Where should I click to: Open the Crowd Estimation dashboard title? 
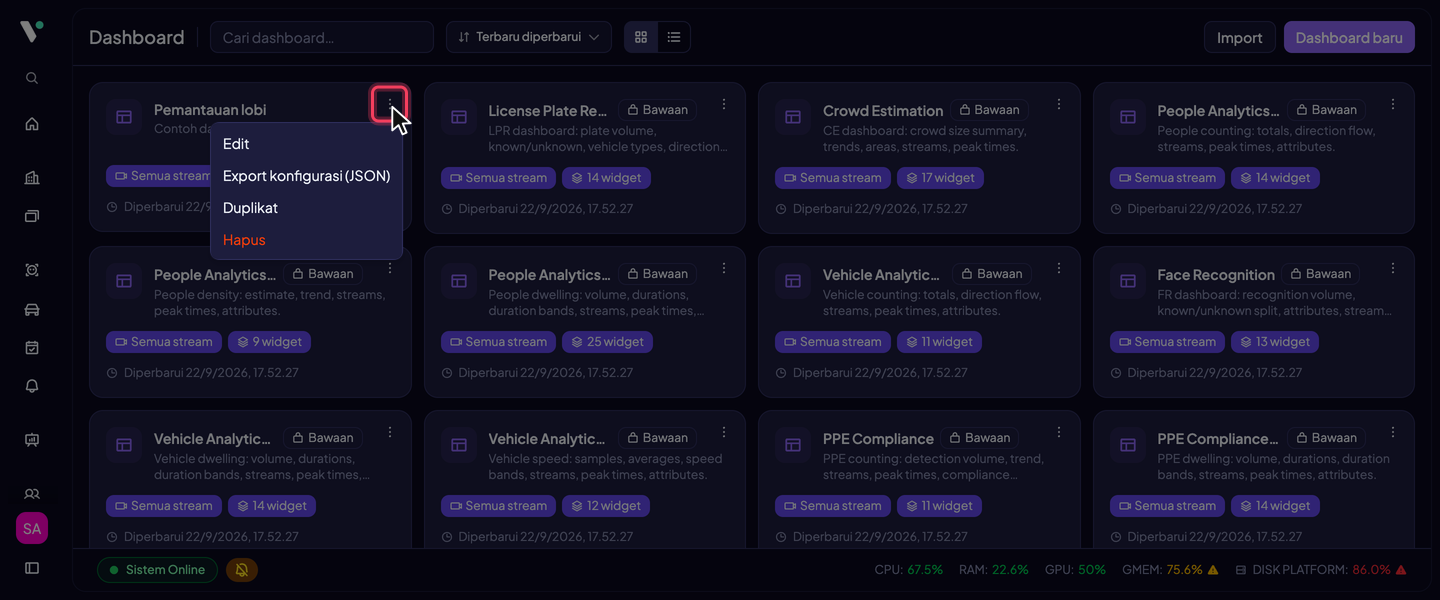tap(883, 111)
